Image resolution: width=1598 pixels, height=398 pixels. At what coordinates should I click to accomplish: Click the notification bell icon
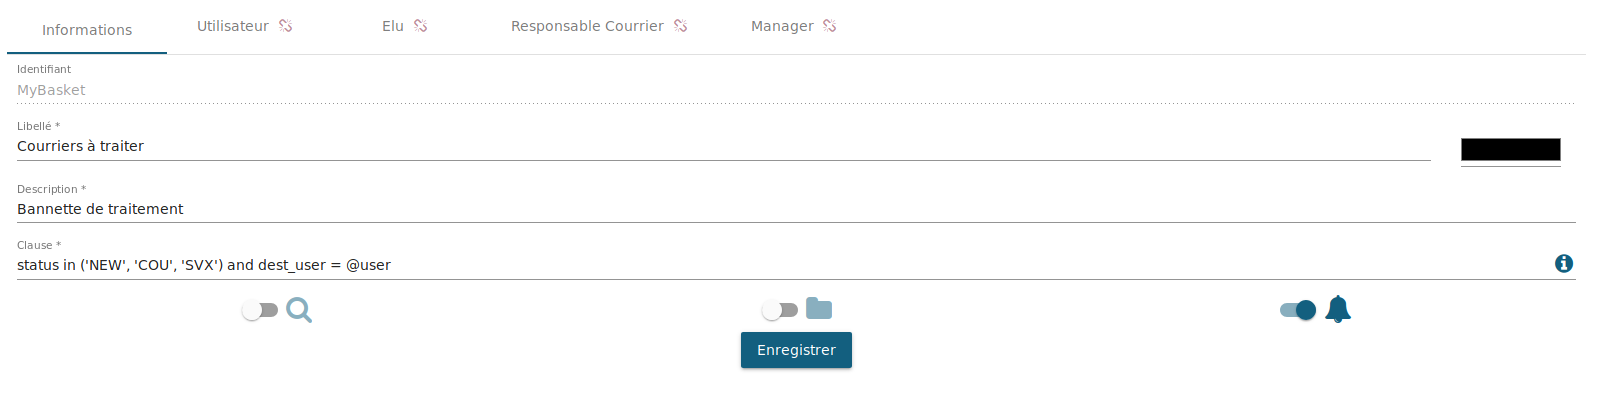[x=1338, y=309]
